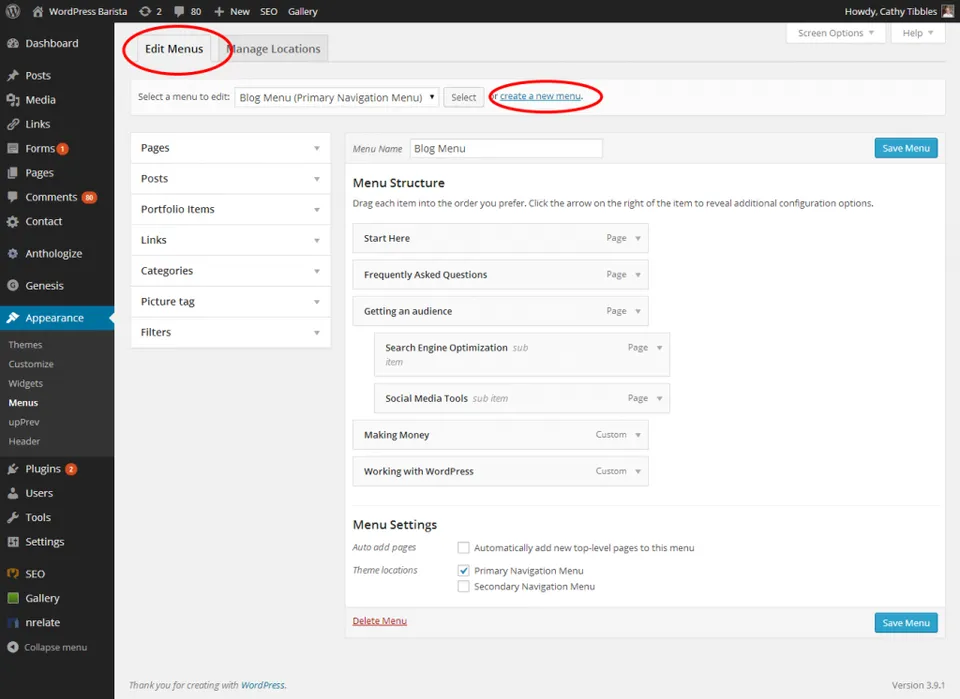Image resolution: width=960 pixels, height=699 pixels.
Task: Check the Secondary Navigation Menu location
Action: tap(464, 584)
